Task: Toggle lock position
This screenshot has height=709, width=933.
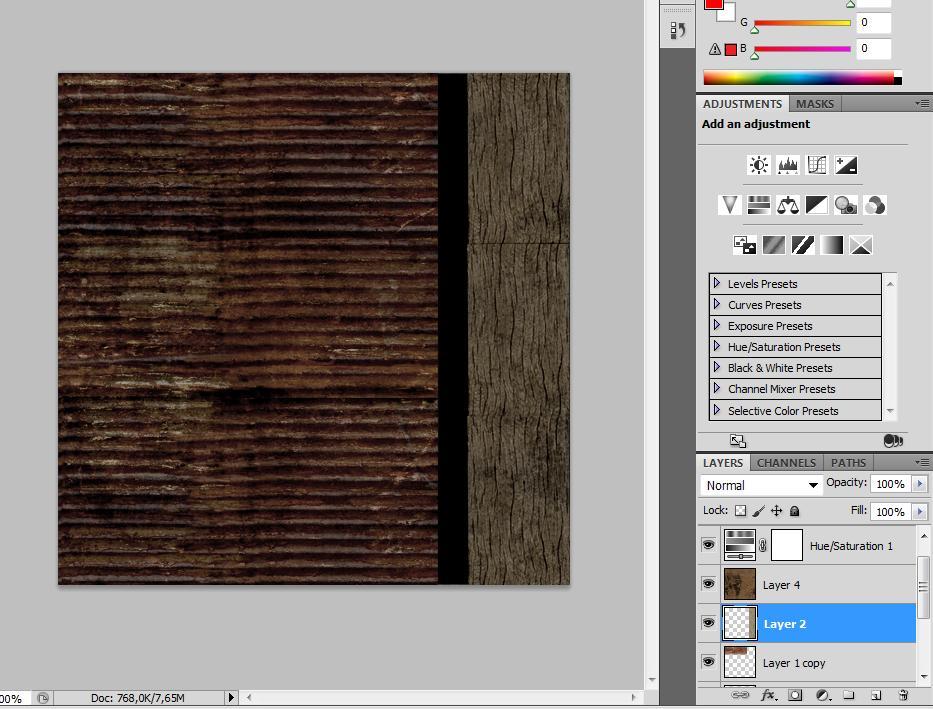Action: point(777,510)
